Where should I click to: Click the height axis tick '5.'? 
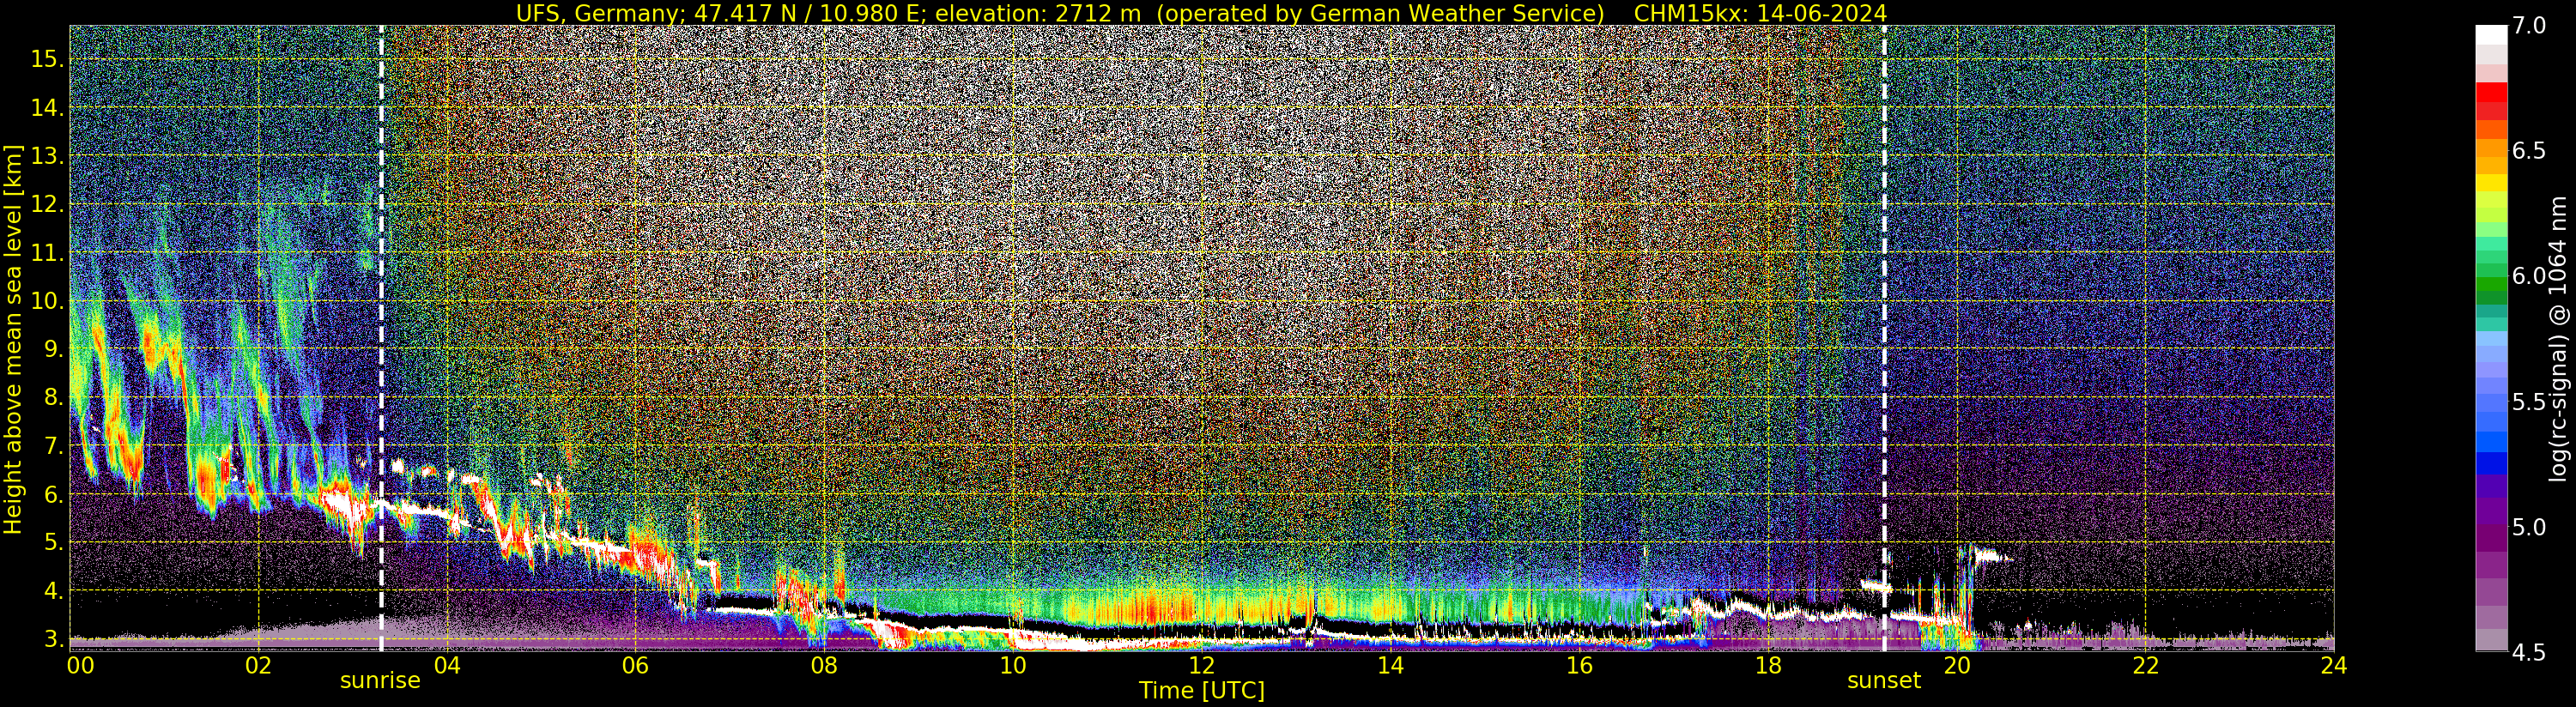tap(54, 543)
